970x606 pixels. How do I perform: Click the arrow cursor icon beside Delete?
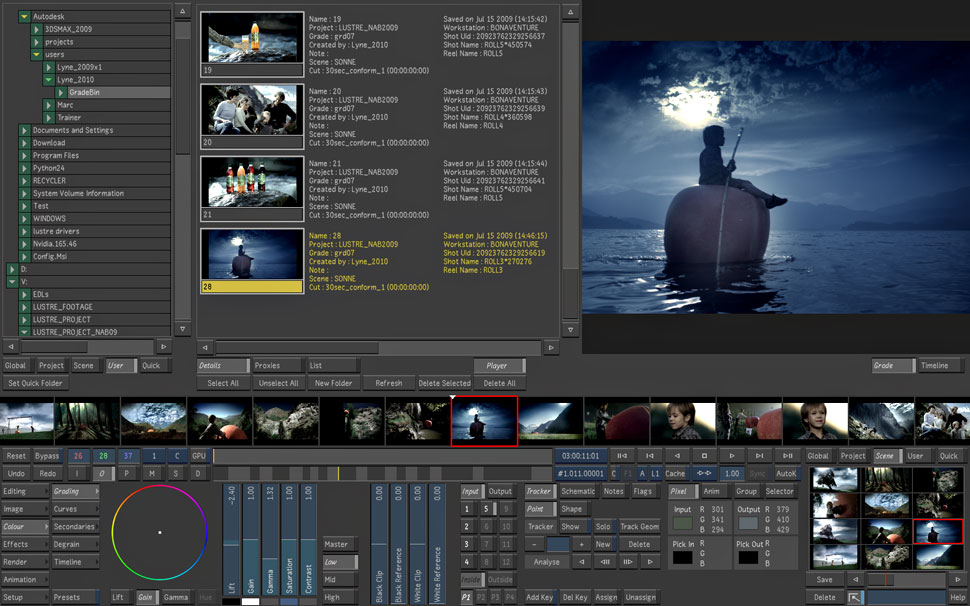tap(854, 597)
